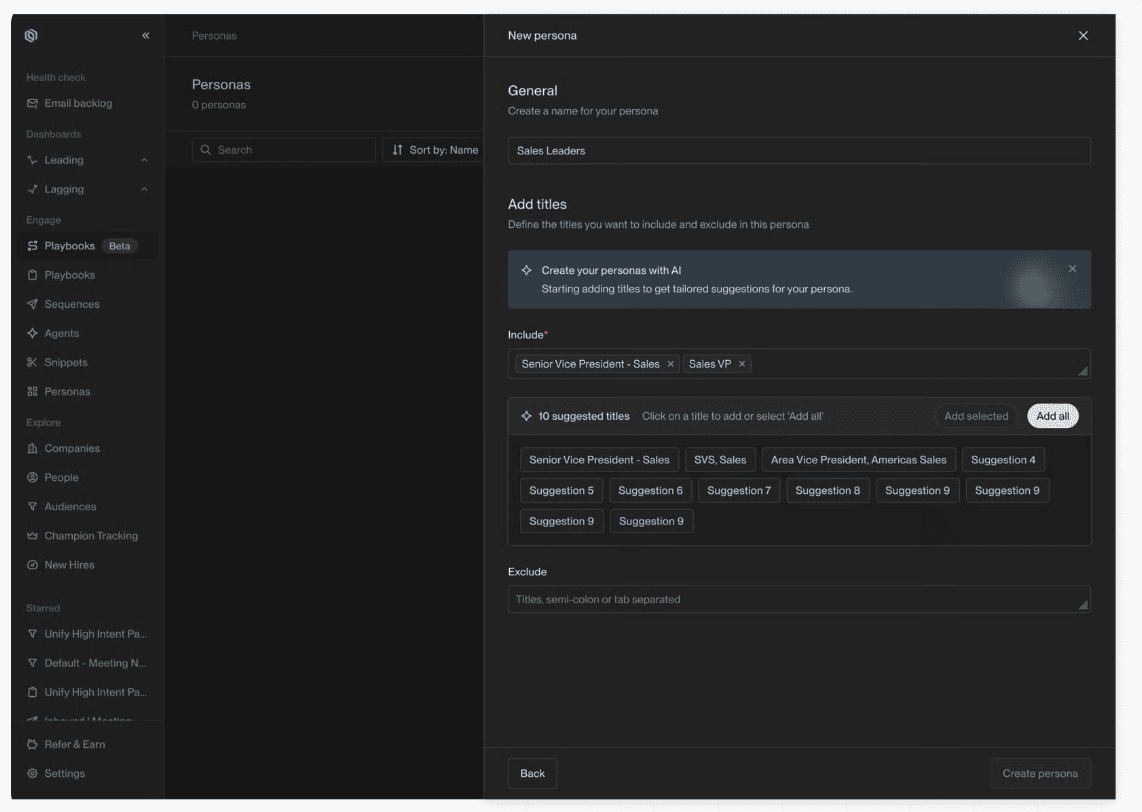This screenshot has height=812, width=1142.
Task: Select the Suggestion 6 chip
Action: [x=650, y=490]
